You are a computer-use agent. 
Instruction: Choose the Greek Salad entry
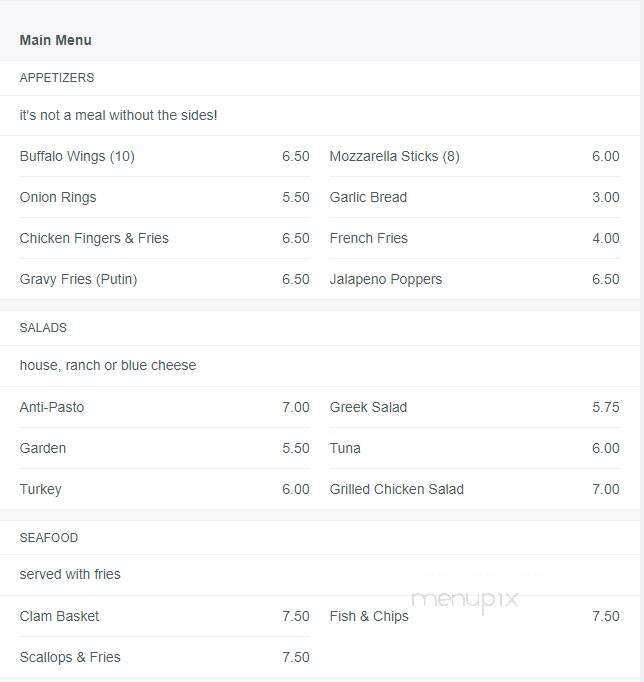coord(368,407)
